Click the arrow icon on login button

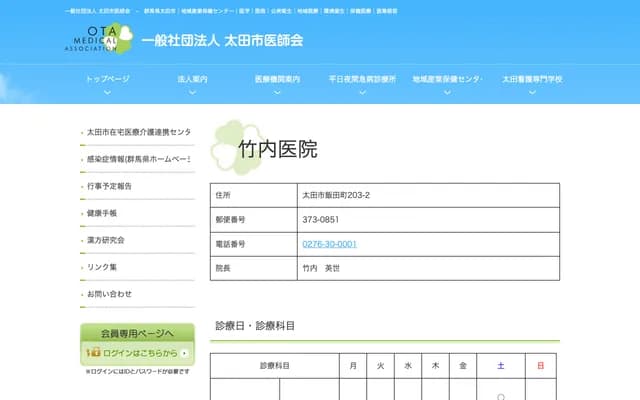184,353
